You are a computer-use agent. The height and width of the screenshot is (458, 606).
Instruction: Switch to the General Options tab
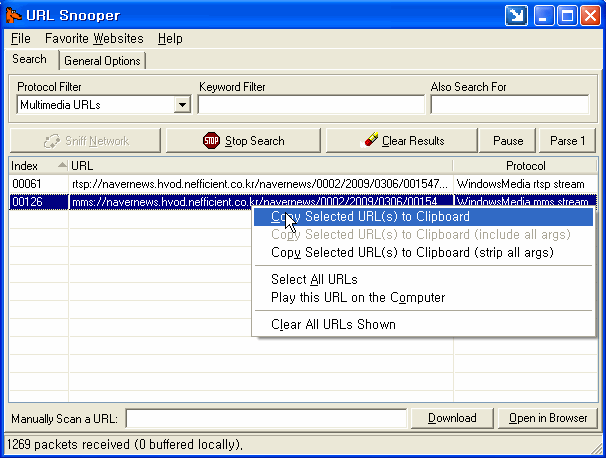point(102,61)
